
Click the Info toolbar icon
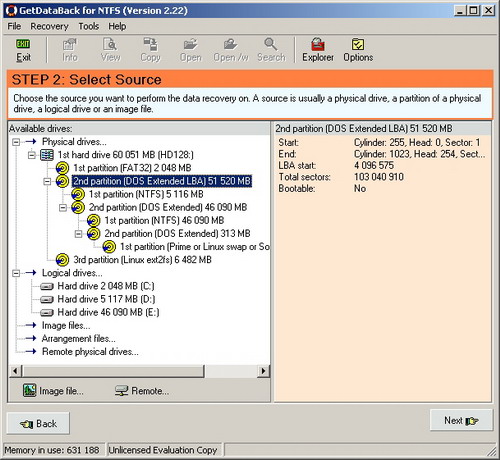(x=69, y=44)
